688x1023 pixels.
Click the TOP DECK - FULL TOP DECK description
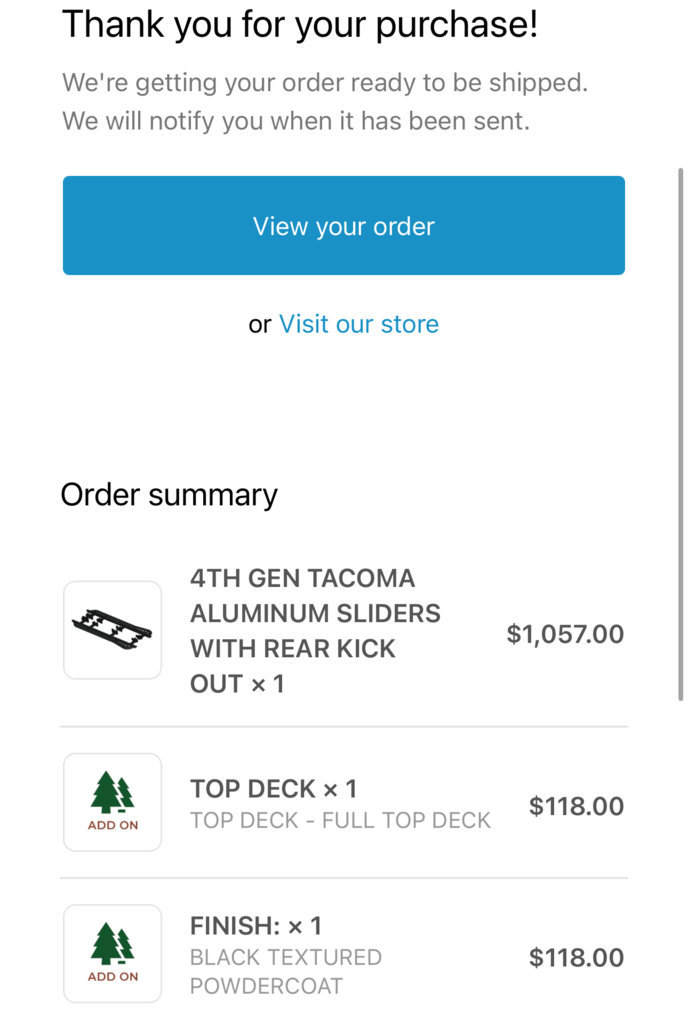click(340, 820)
